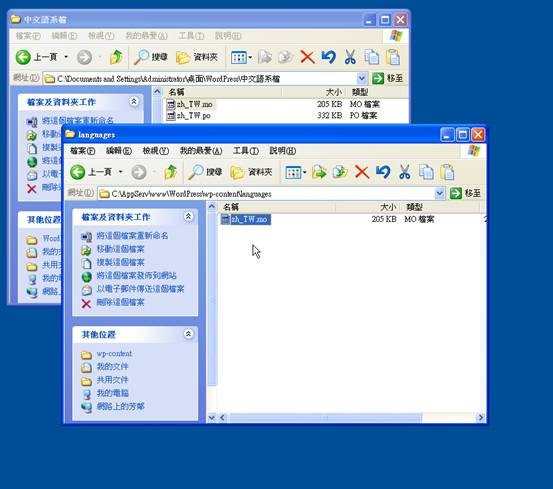Open the 檔案(F) menu in languages window
553x489 pixels.
click(x=83, y=151)
